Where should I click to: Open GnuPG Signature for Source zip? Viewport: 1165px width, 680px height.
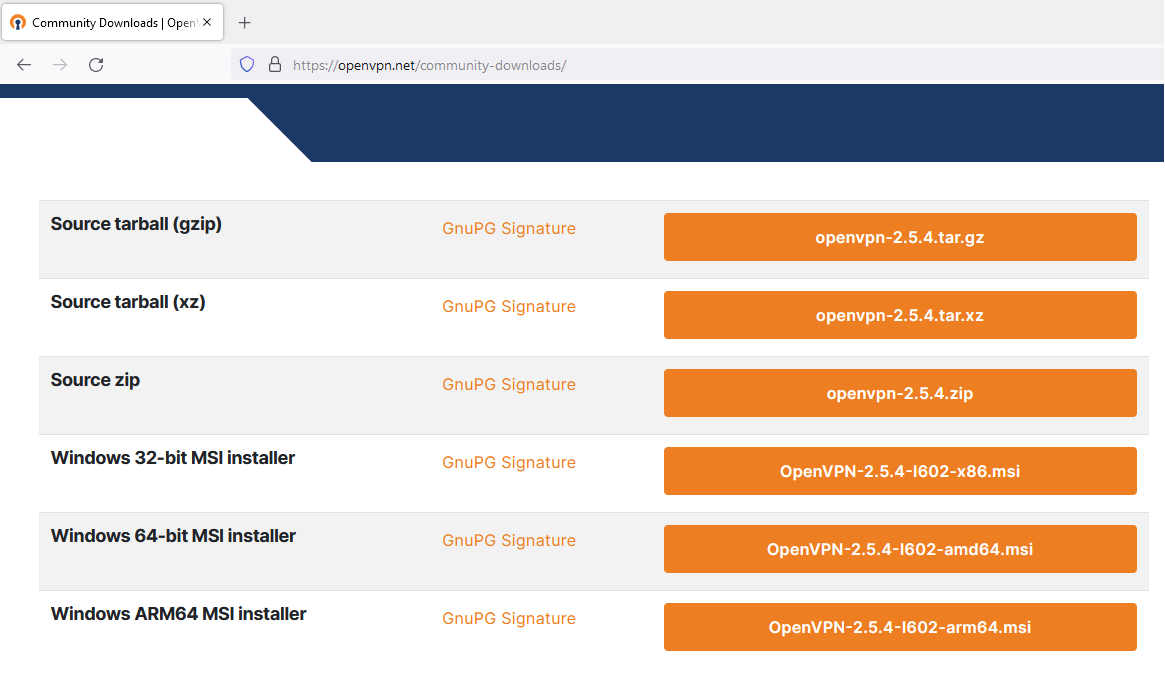coord(509,385)
